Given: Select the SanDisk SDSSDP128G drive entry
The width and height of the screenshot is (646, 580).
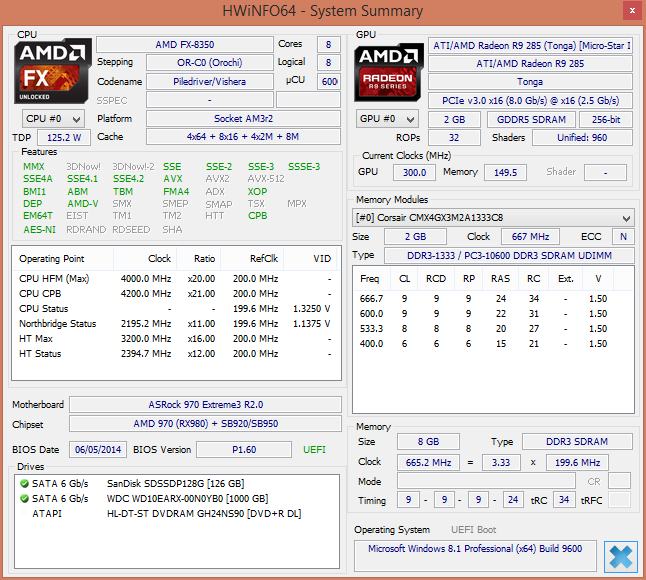Looking at the screenshot, I should coord(176,483).
